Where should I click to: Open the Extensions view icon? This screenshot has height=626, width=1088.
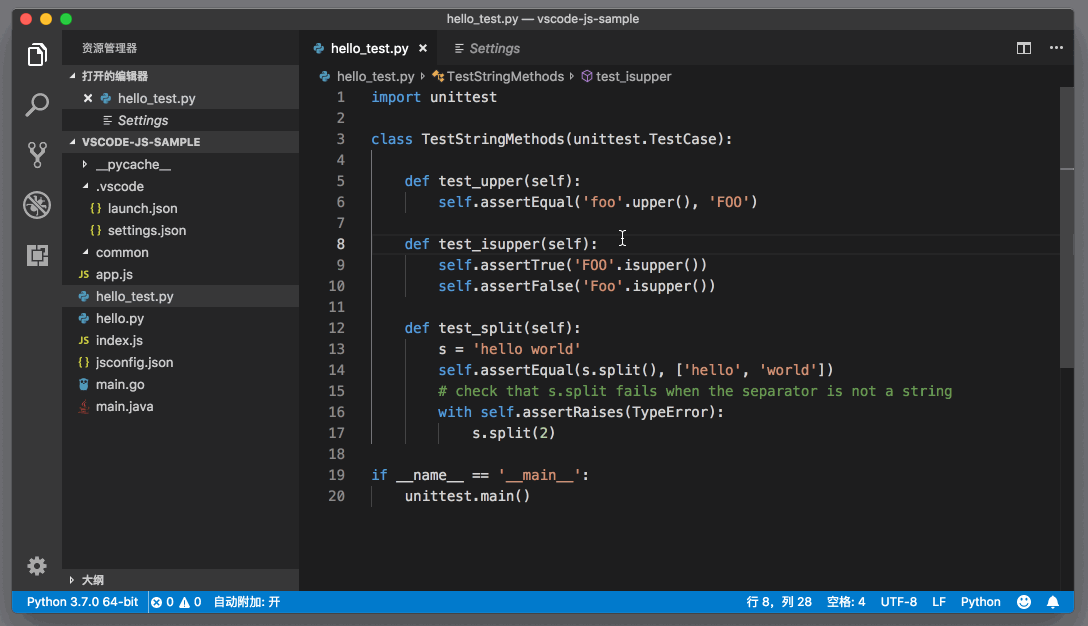(37, 255)
